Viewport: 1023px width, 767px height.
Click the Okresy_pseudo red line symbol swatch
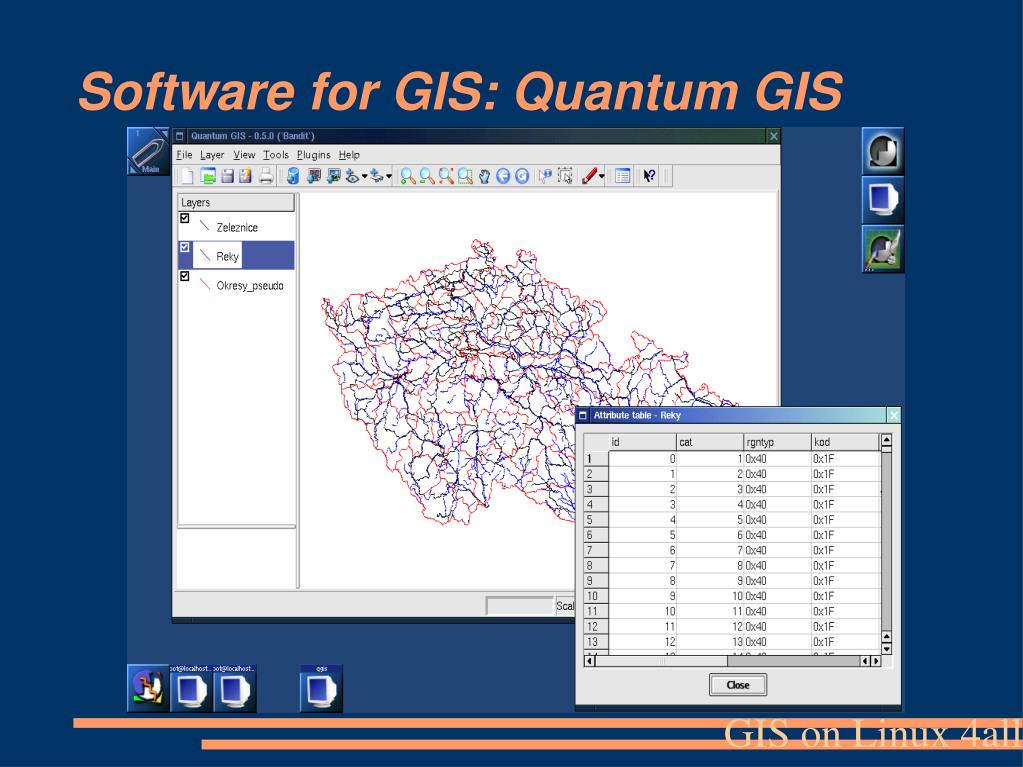click(205, 284)
